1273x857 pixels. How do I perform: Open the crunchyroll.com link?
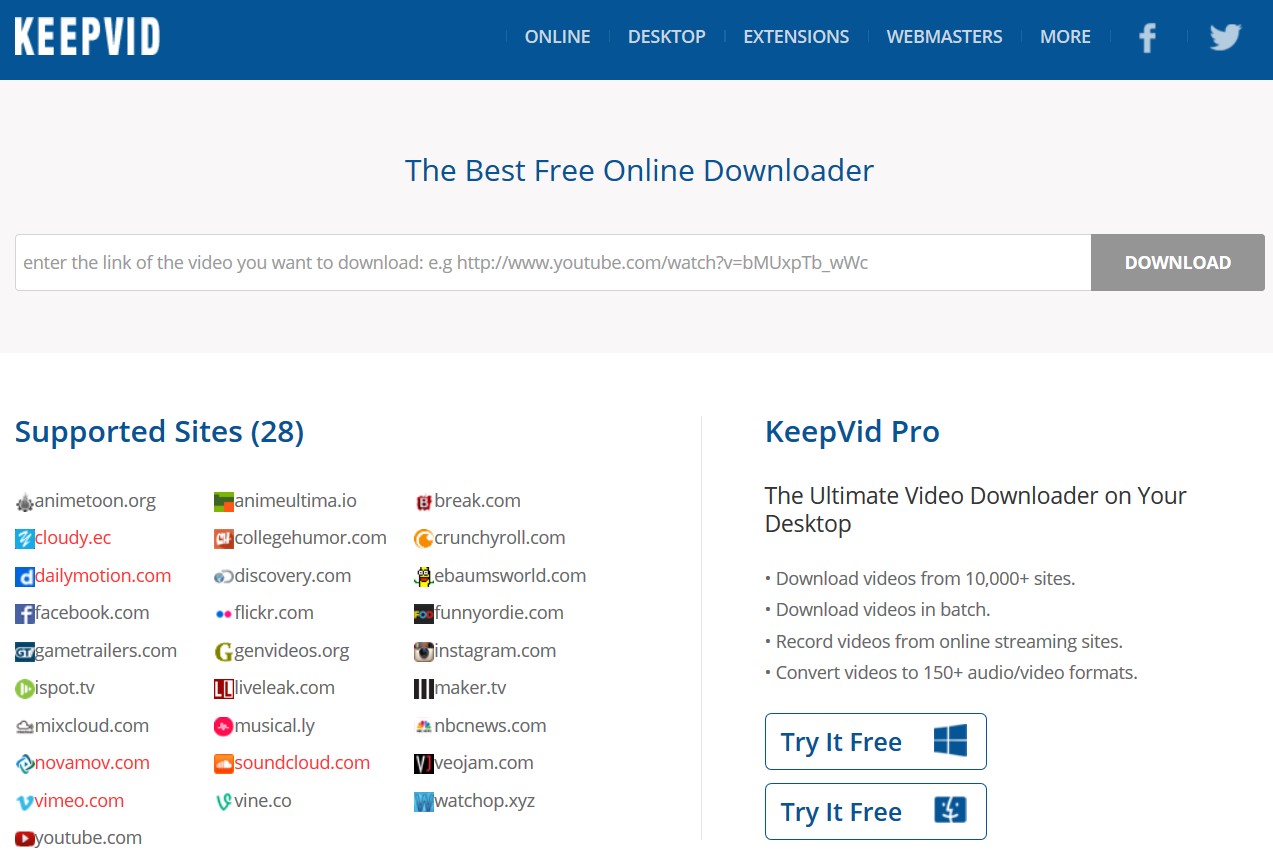click(x=500, y=538)
